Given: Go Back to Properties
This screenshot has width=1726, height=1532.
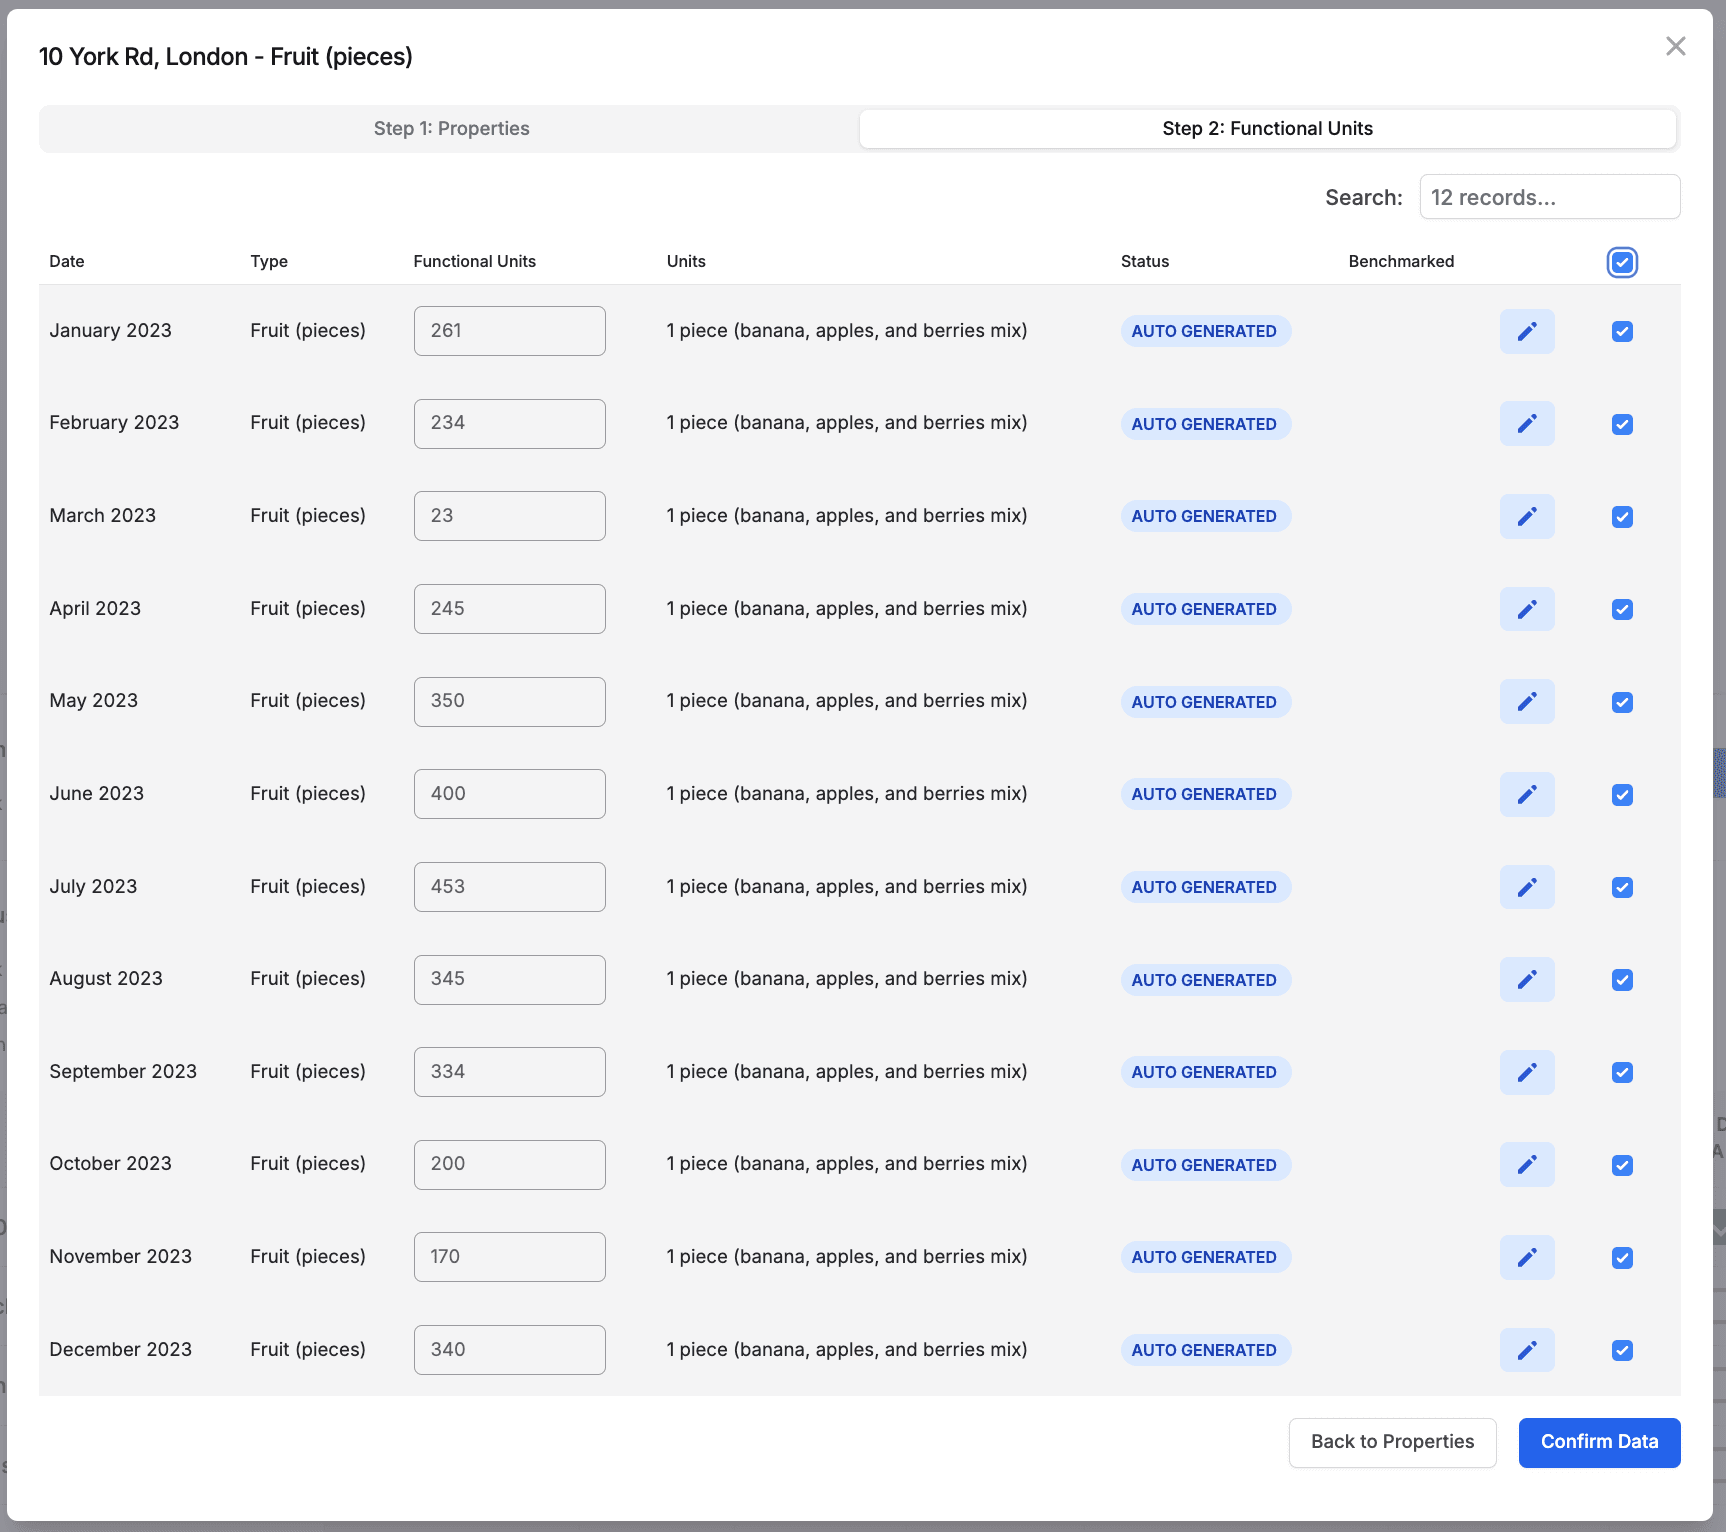Looking at the screenshot, I should point(1392,1442).
